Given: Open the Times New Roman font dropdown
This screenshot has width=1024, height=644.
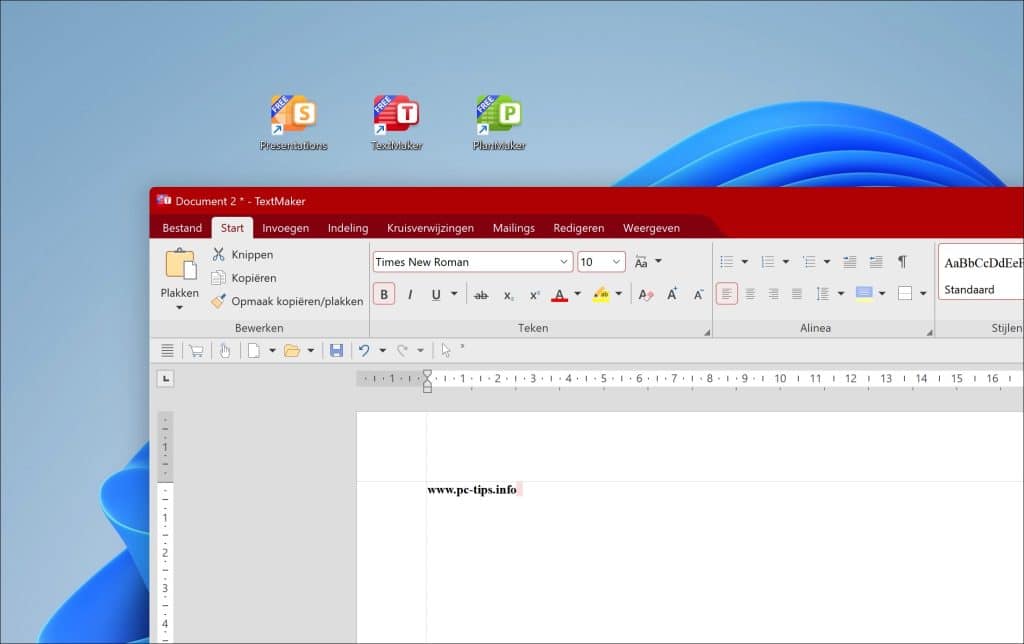Looking at the screenshot, I should 564,262.
